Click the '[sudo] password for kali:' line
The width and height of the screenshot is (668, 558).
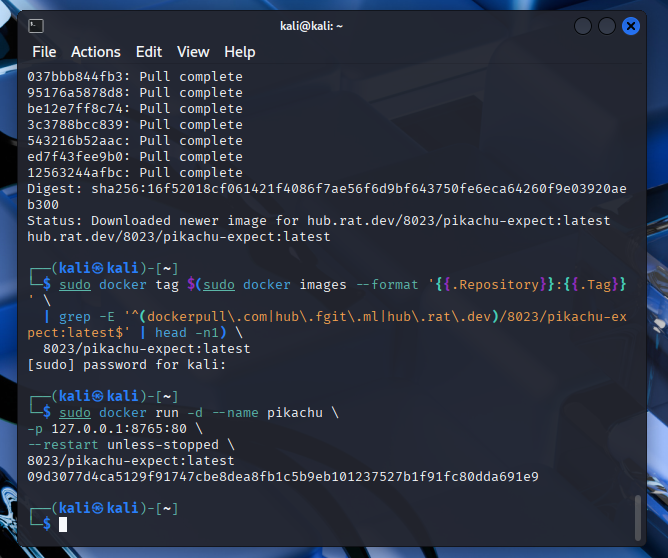(127, 364)
